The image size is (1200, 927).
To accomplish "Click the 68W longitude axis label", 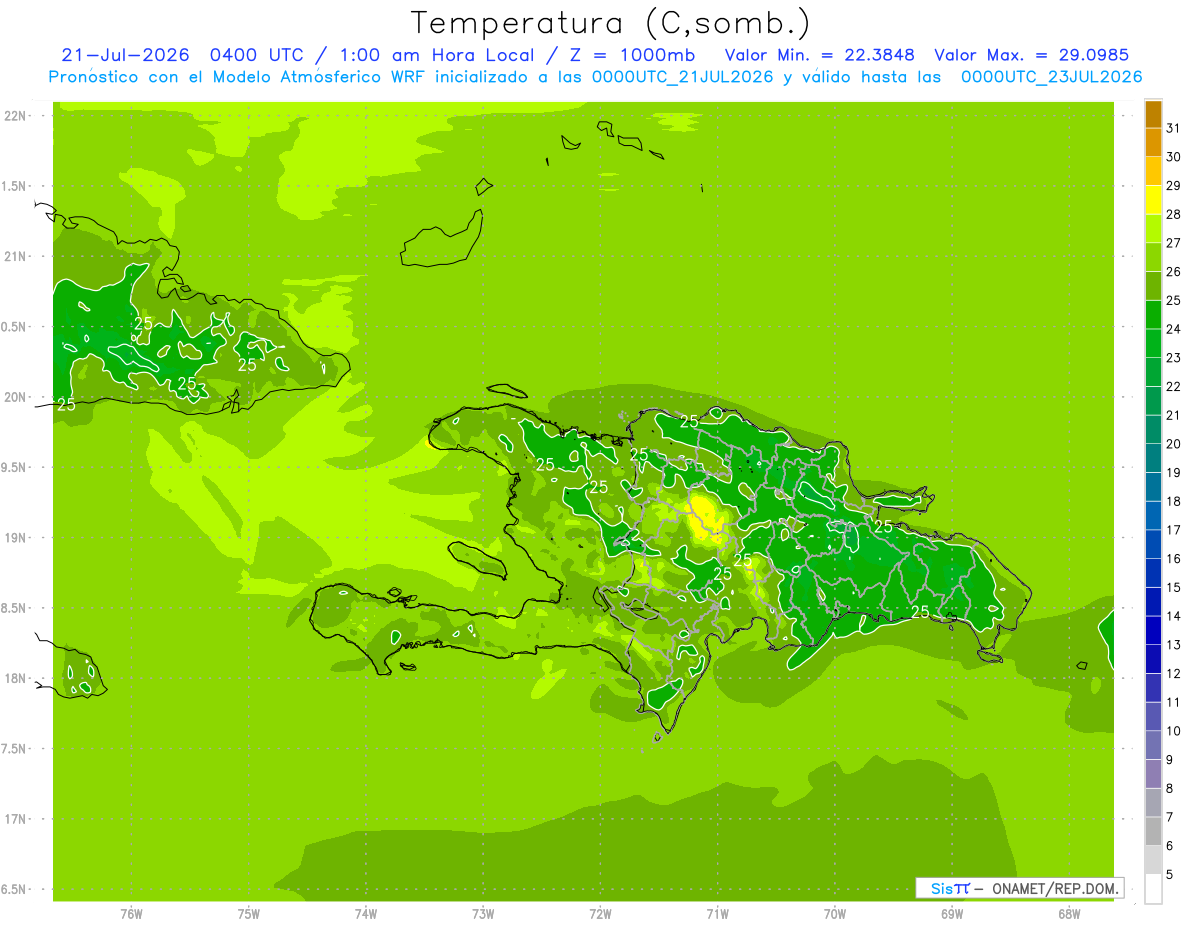I will tap(1068, 914).
